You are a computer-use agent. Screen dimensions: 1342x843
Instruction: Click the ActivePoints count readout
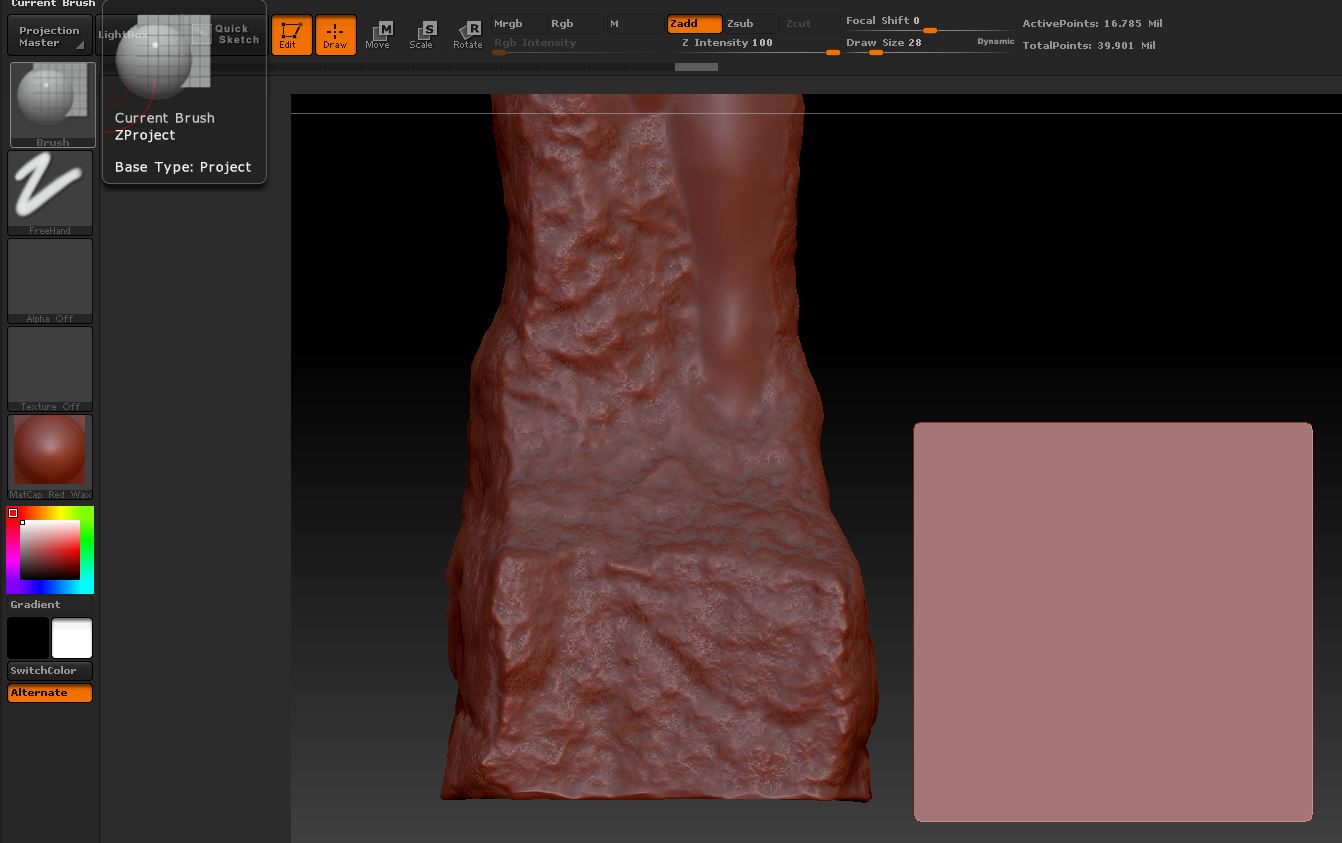pos(1092,23)
